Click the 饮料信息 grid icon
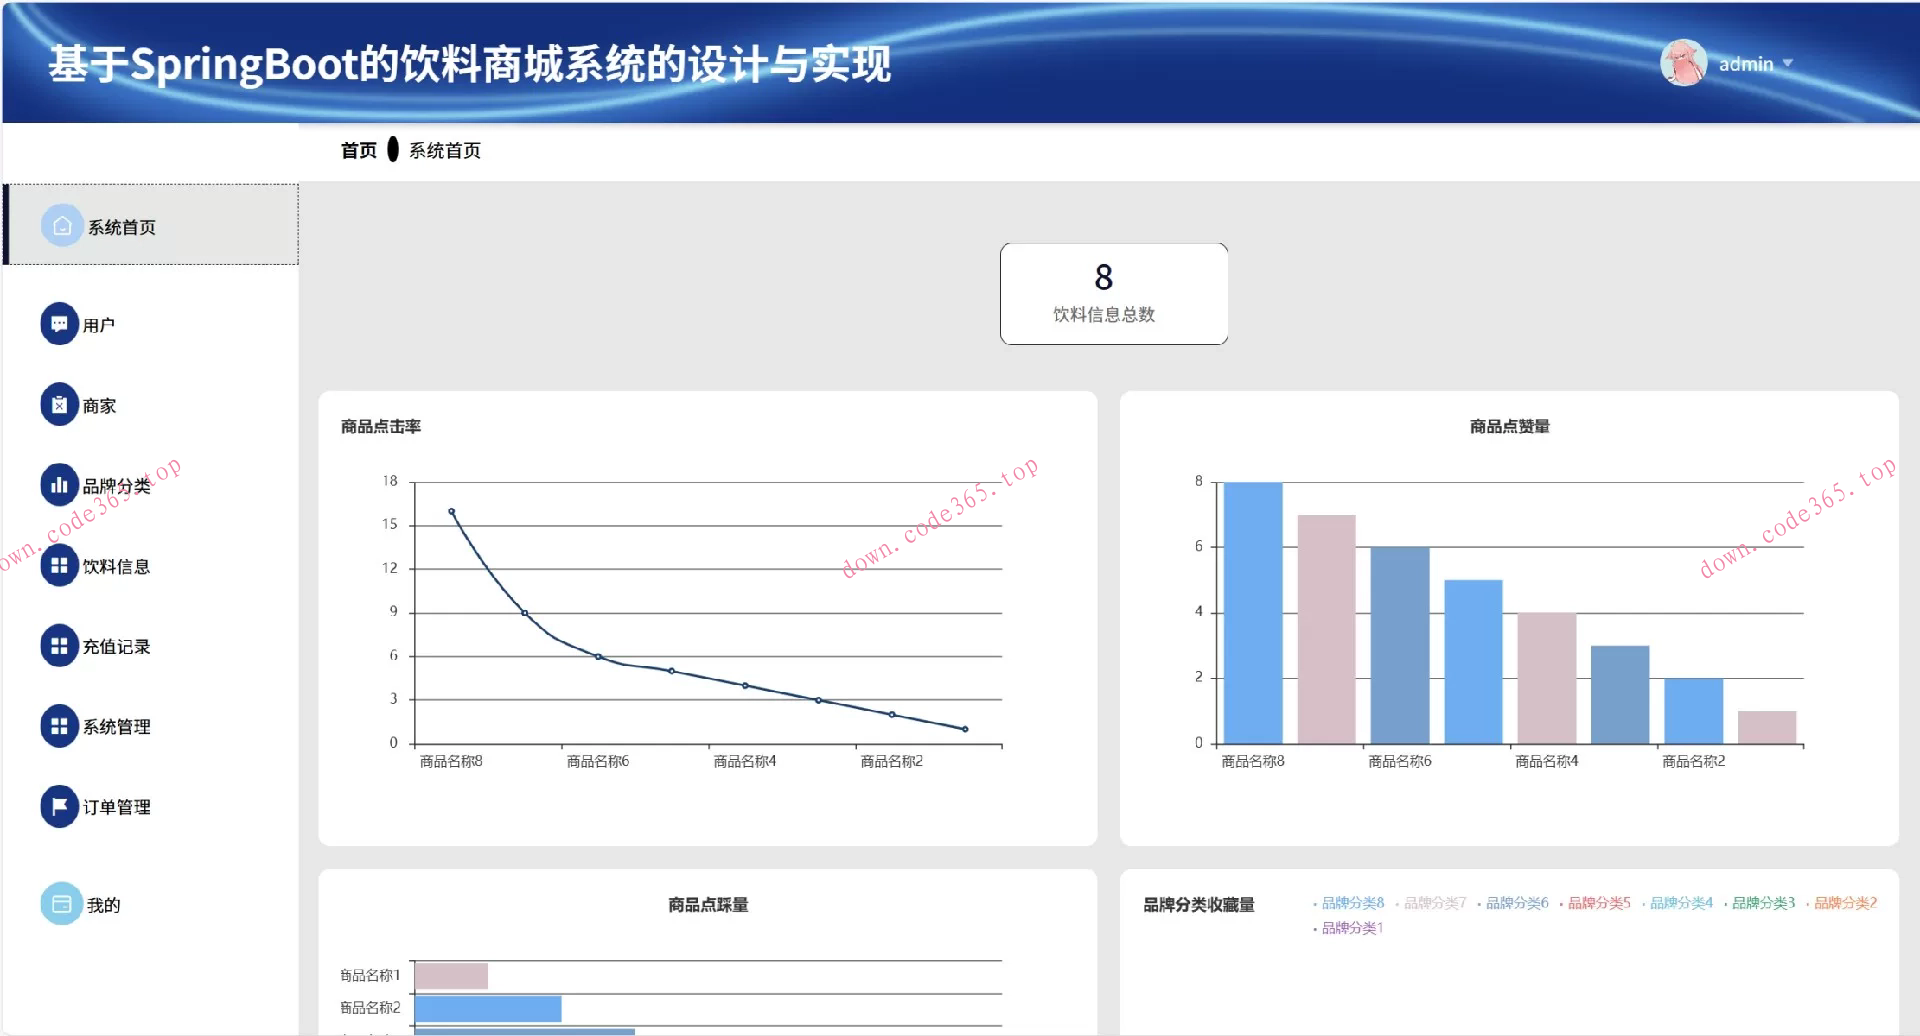Image resolution: width=1920 pixels, height=1036 pixels. pos(59,566)
